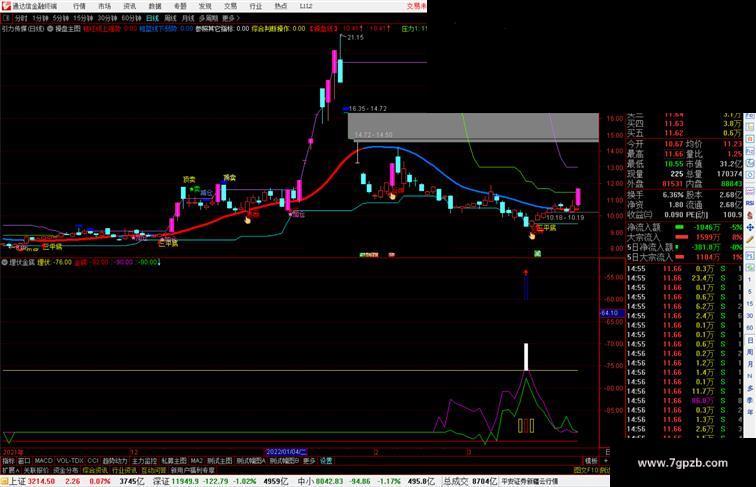Open the 综合资讯 tab
Viewport: 756px width, 487px height.
95,470
